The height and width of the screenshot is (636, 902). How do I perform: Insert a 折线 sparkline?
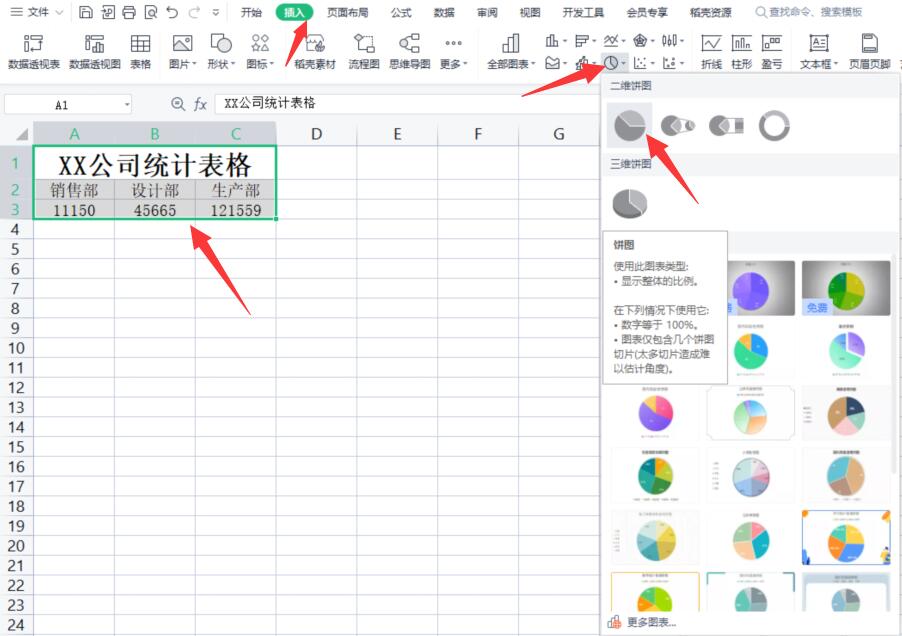click(712, 52)
